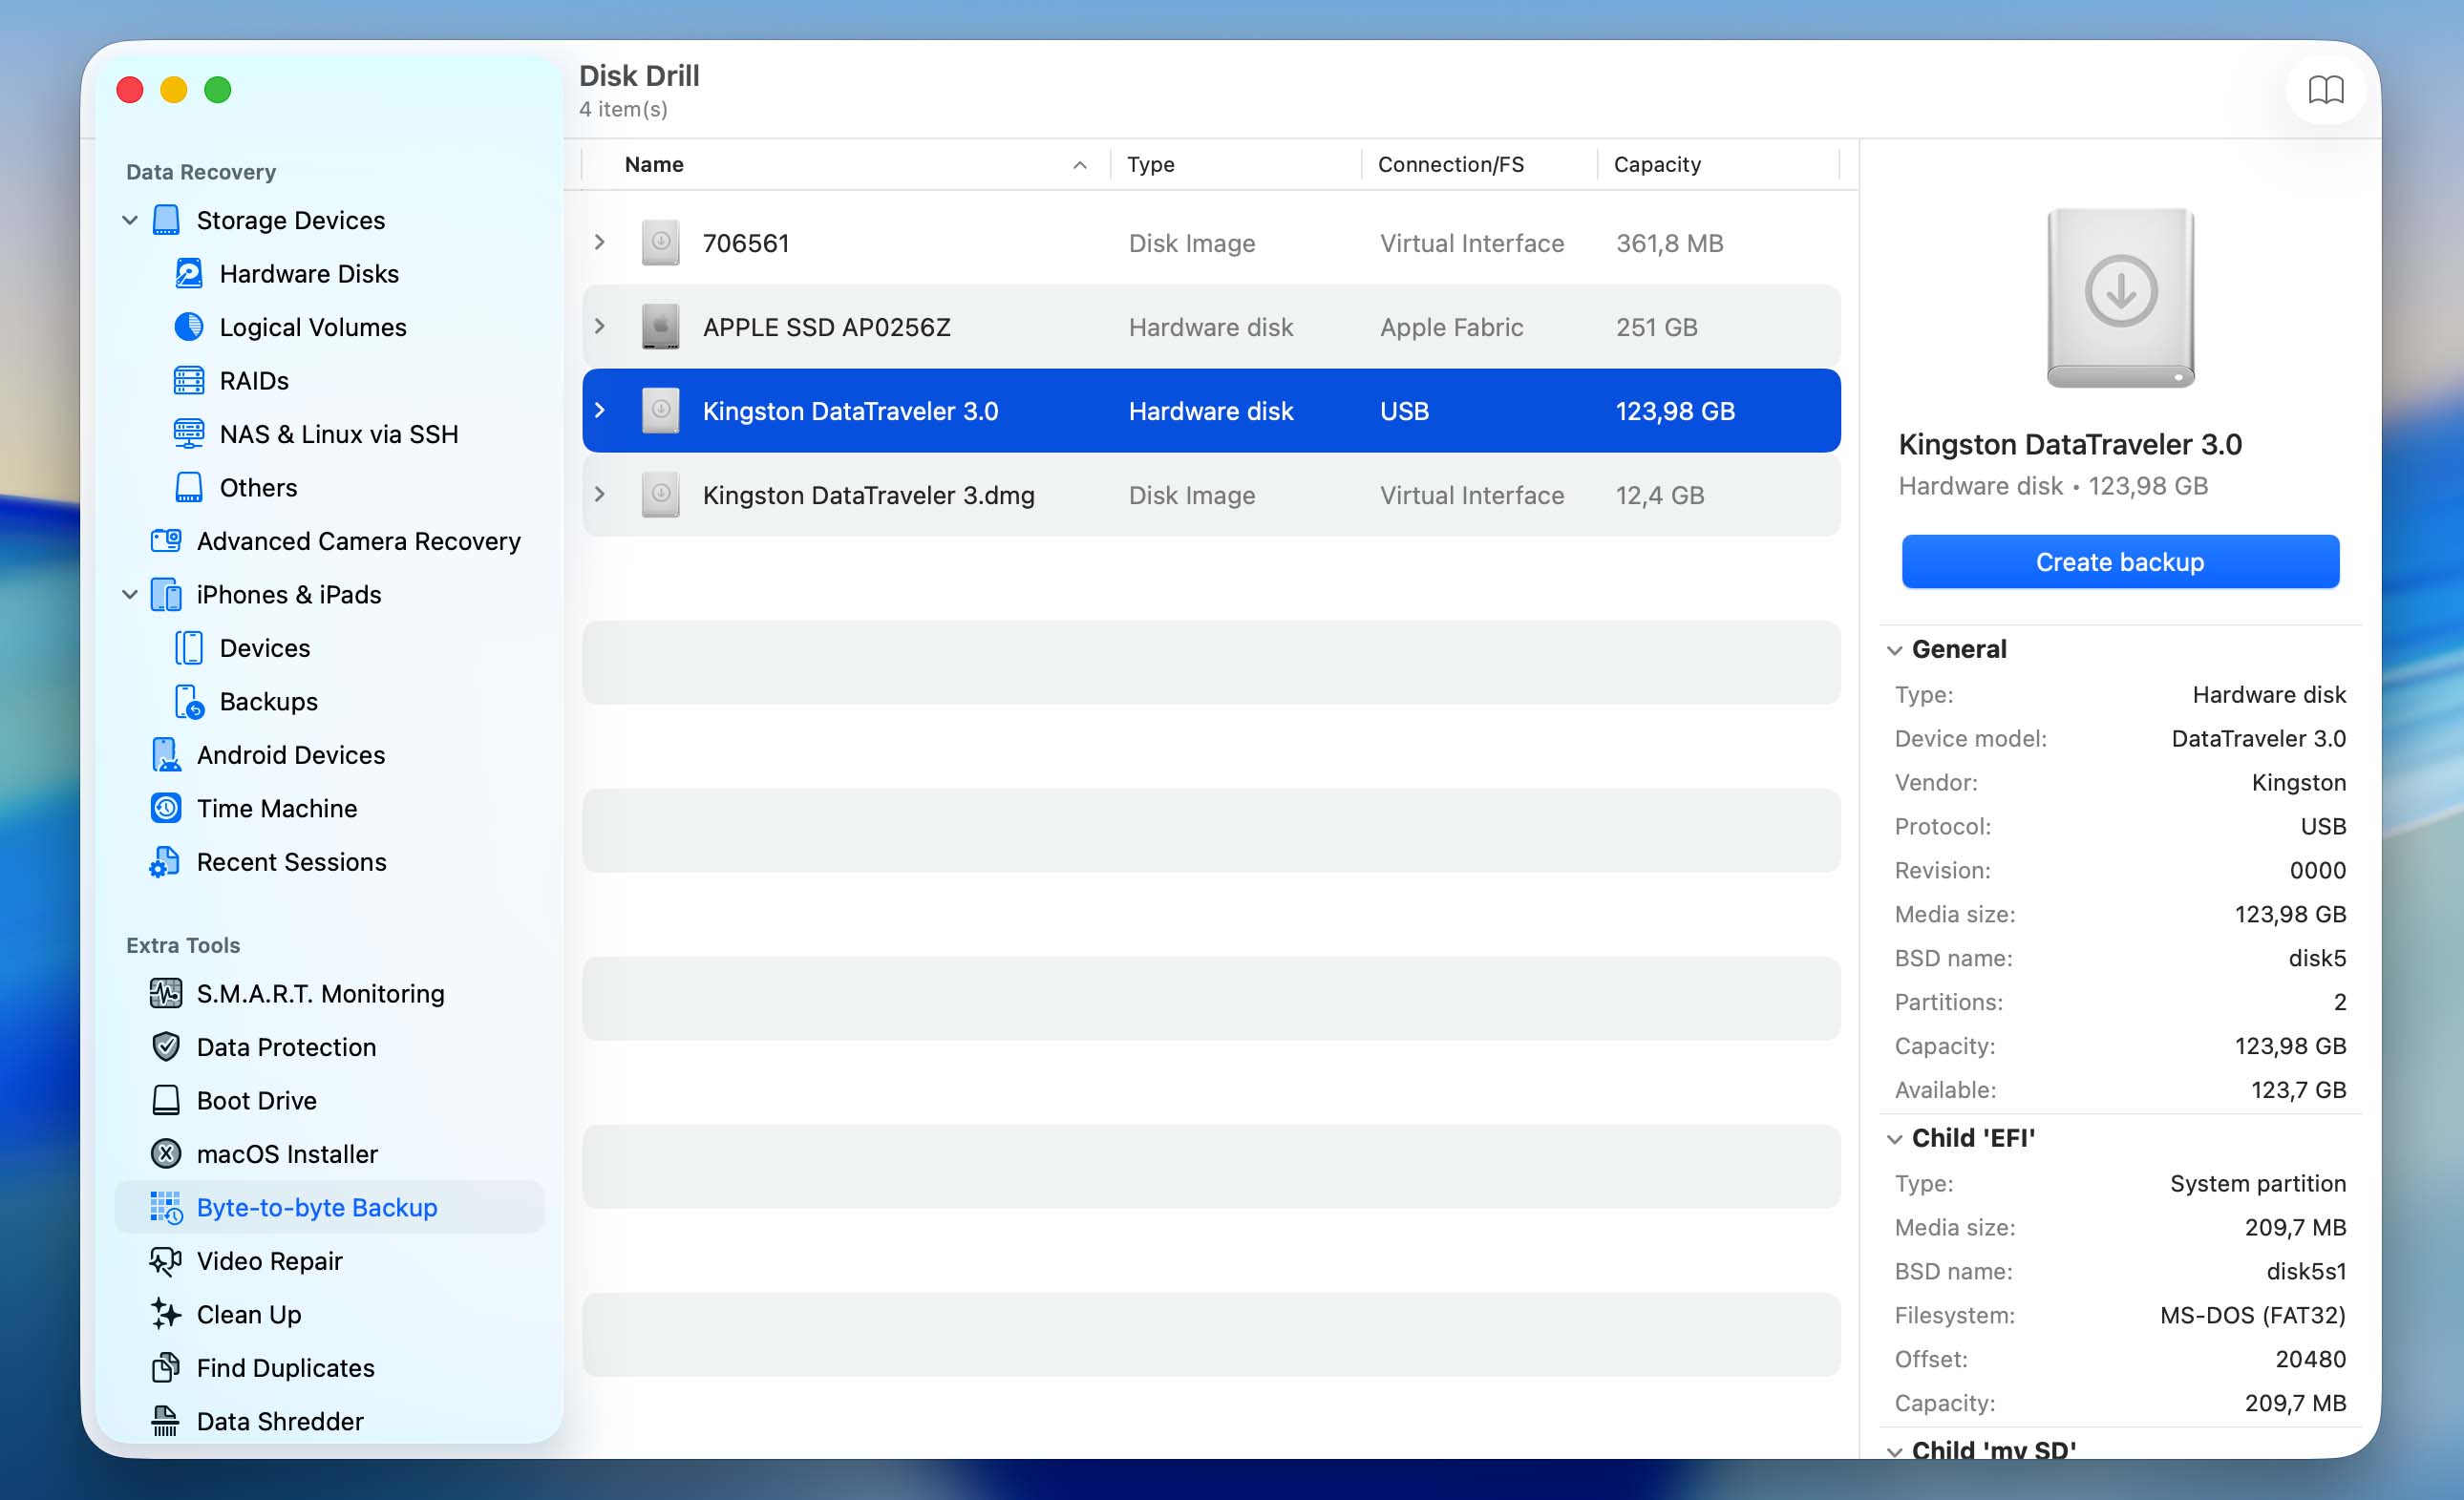Click the 'Apple Fabric' connection cell
2464x1500 pixels.
[x=1452, y=327]
